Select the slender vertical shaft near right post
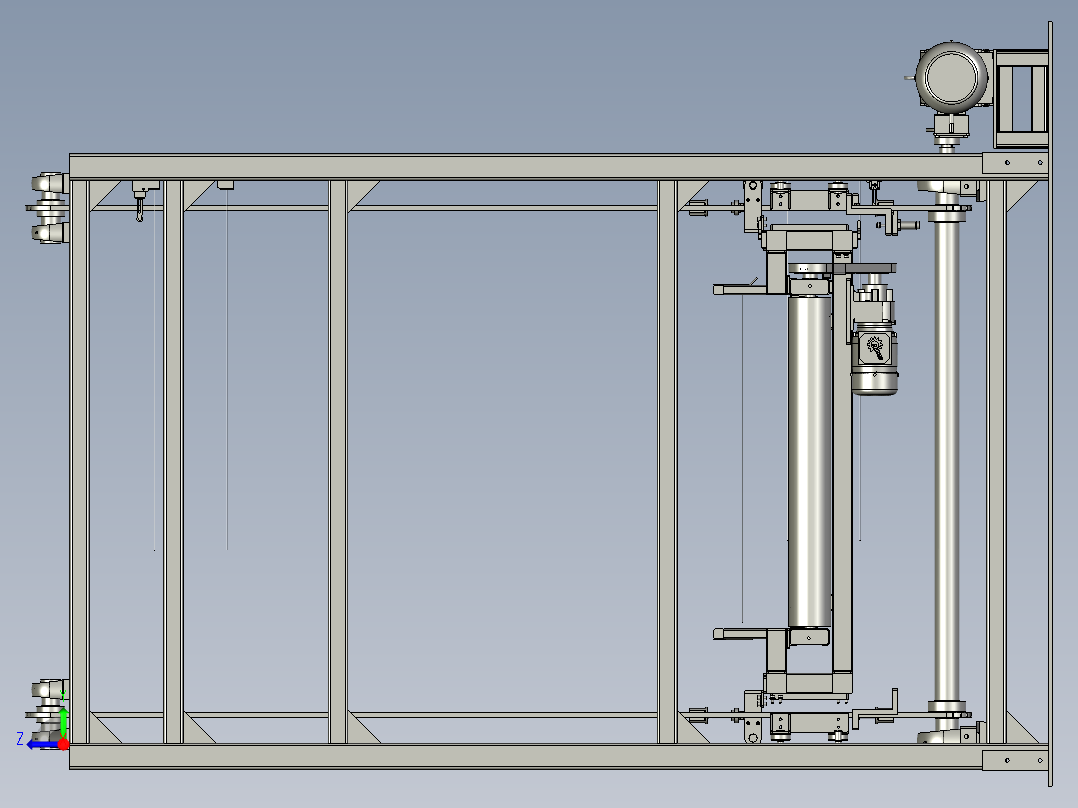Viewport: 1078px width, 808px height. tap(947, 461)
